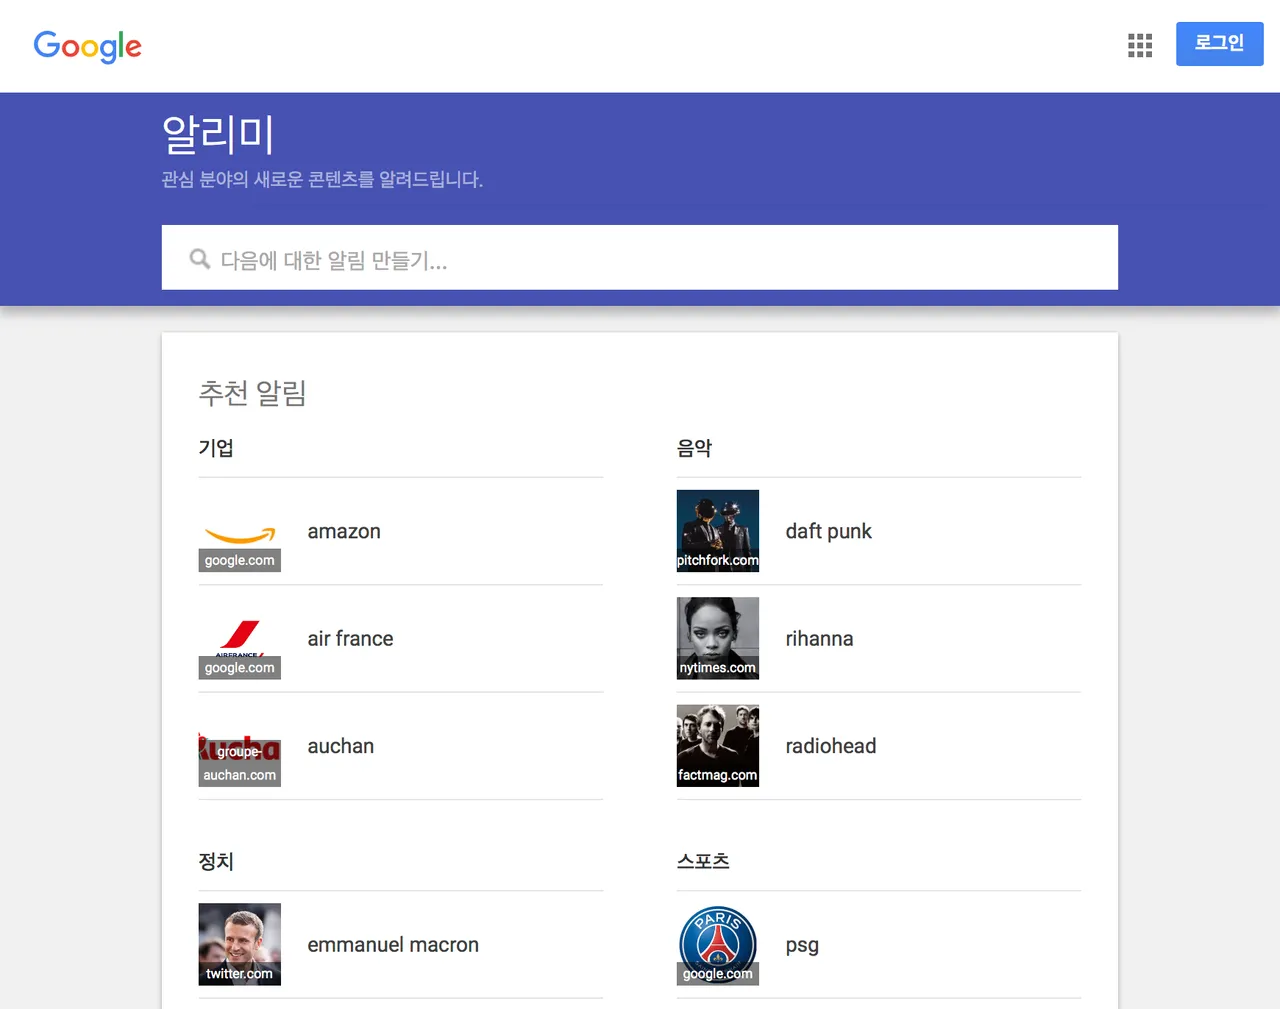This screenshot has height=1009, width=1280.
Task: Click the Google logo
Action: [x=88, y=46]
